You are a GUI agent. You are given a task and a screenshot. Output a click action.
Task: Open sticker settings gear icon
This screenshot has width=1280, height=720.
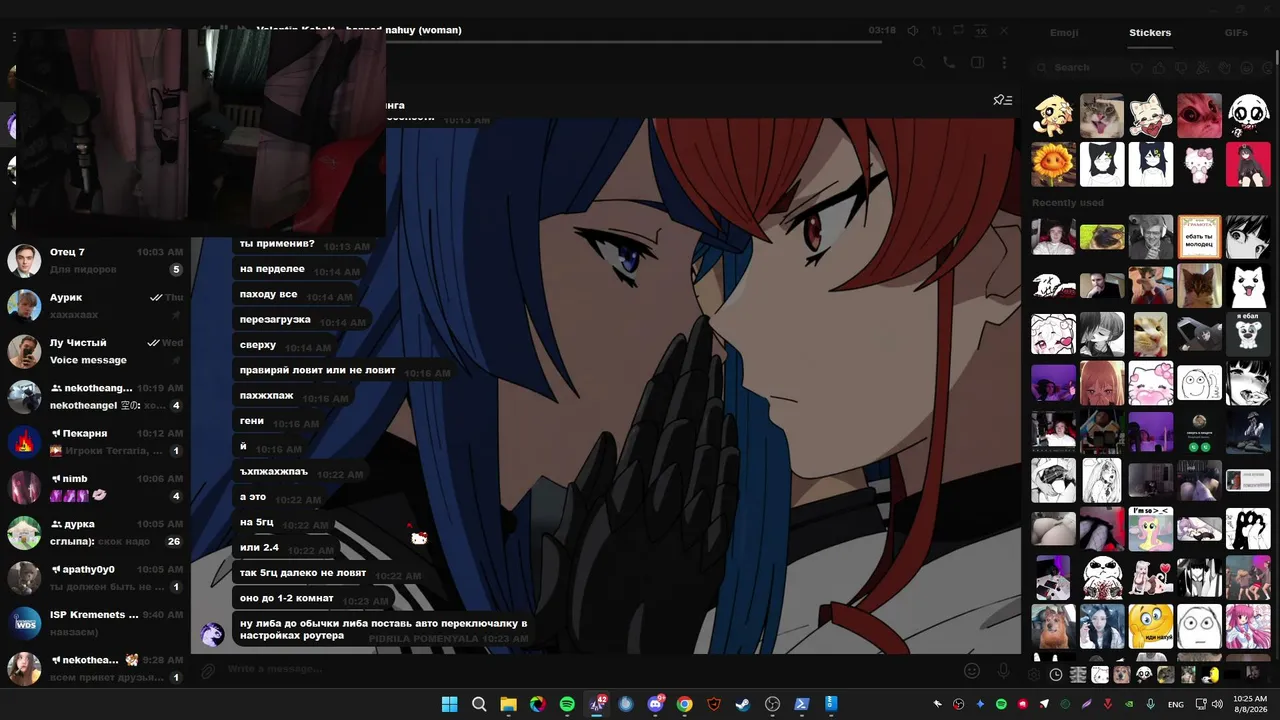tap(1035, 675)
